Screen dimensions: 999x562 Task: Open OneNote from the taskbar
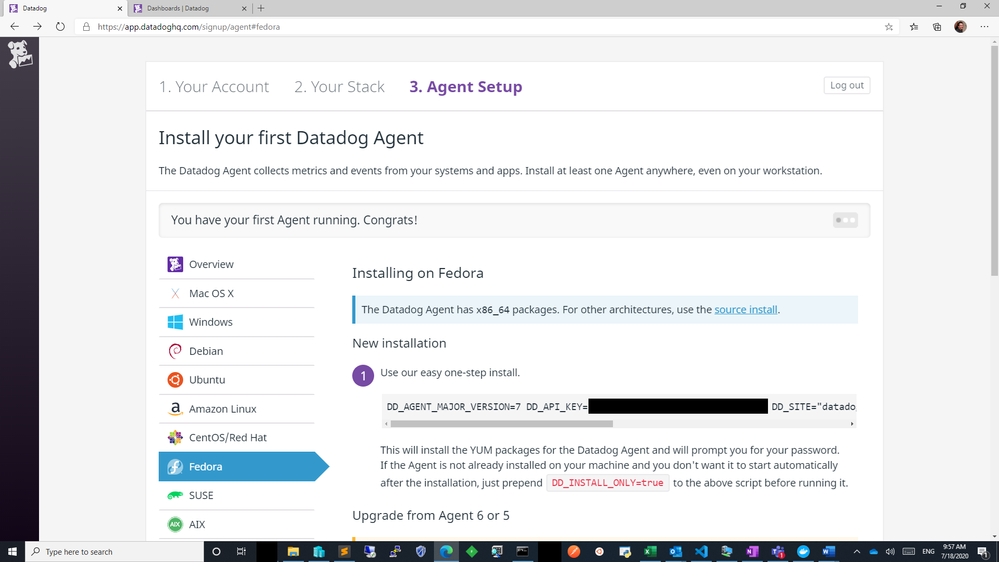pos(752,552)
